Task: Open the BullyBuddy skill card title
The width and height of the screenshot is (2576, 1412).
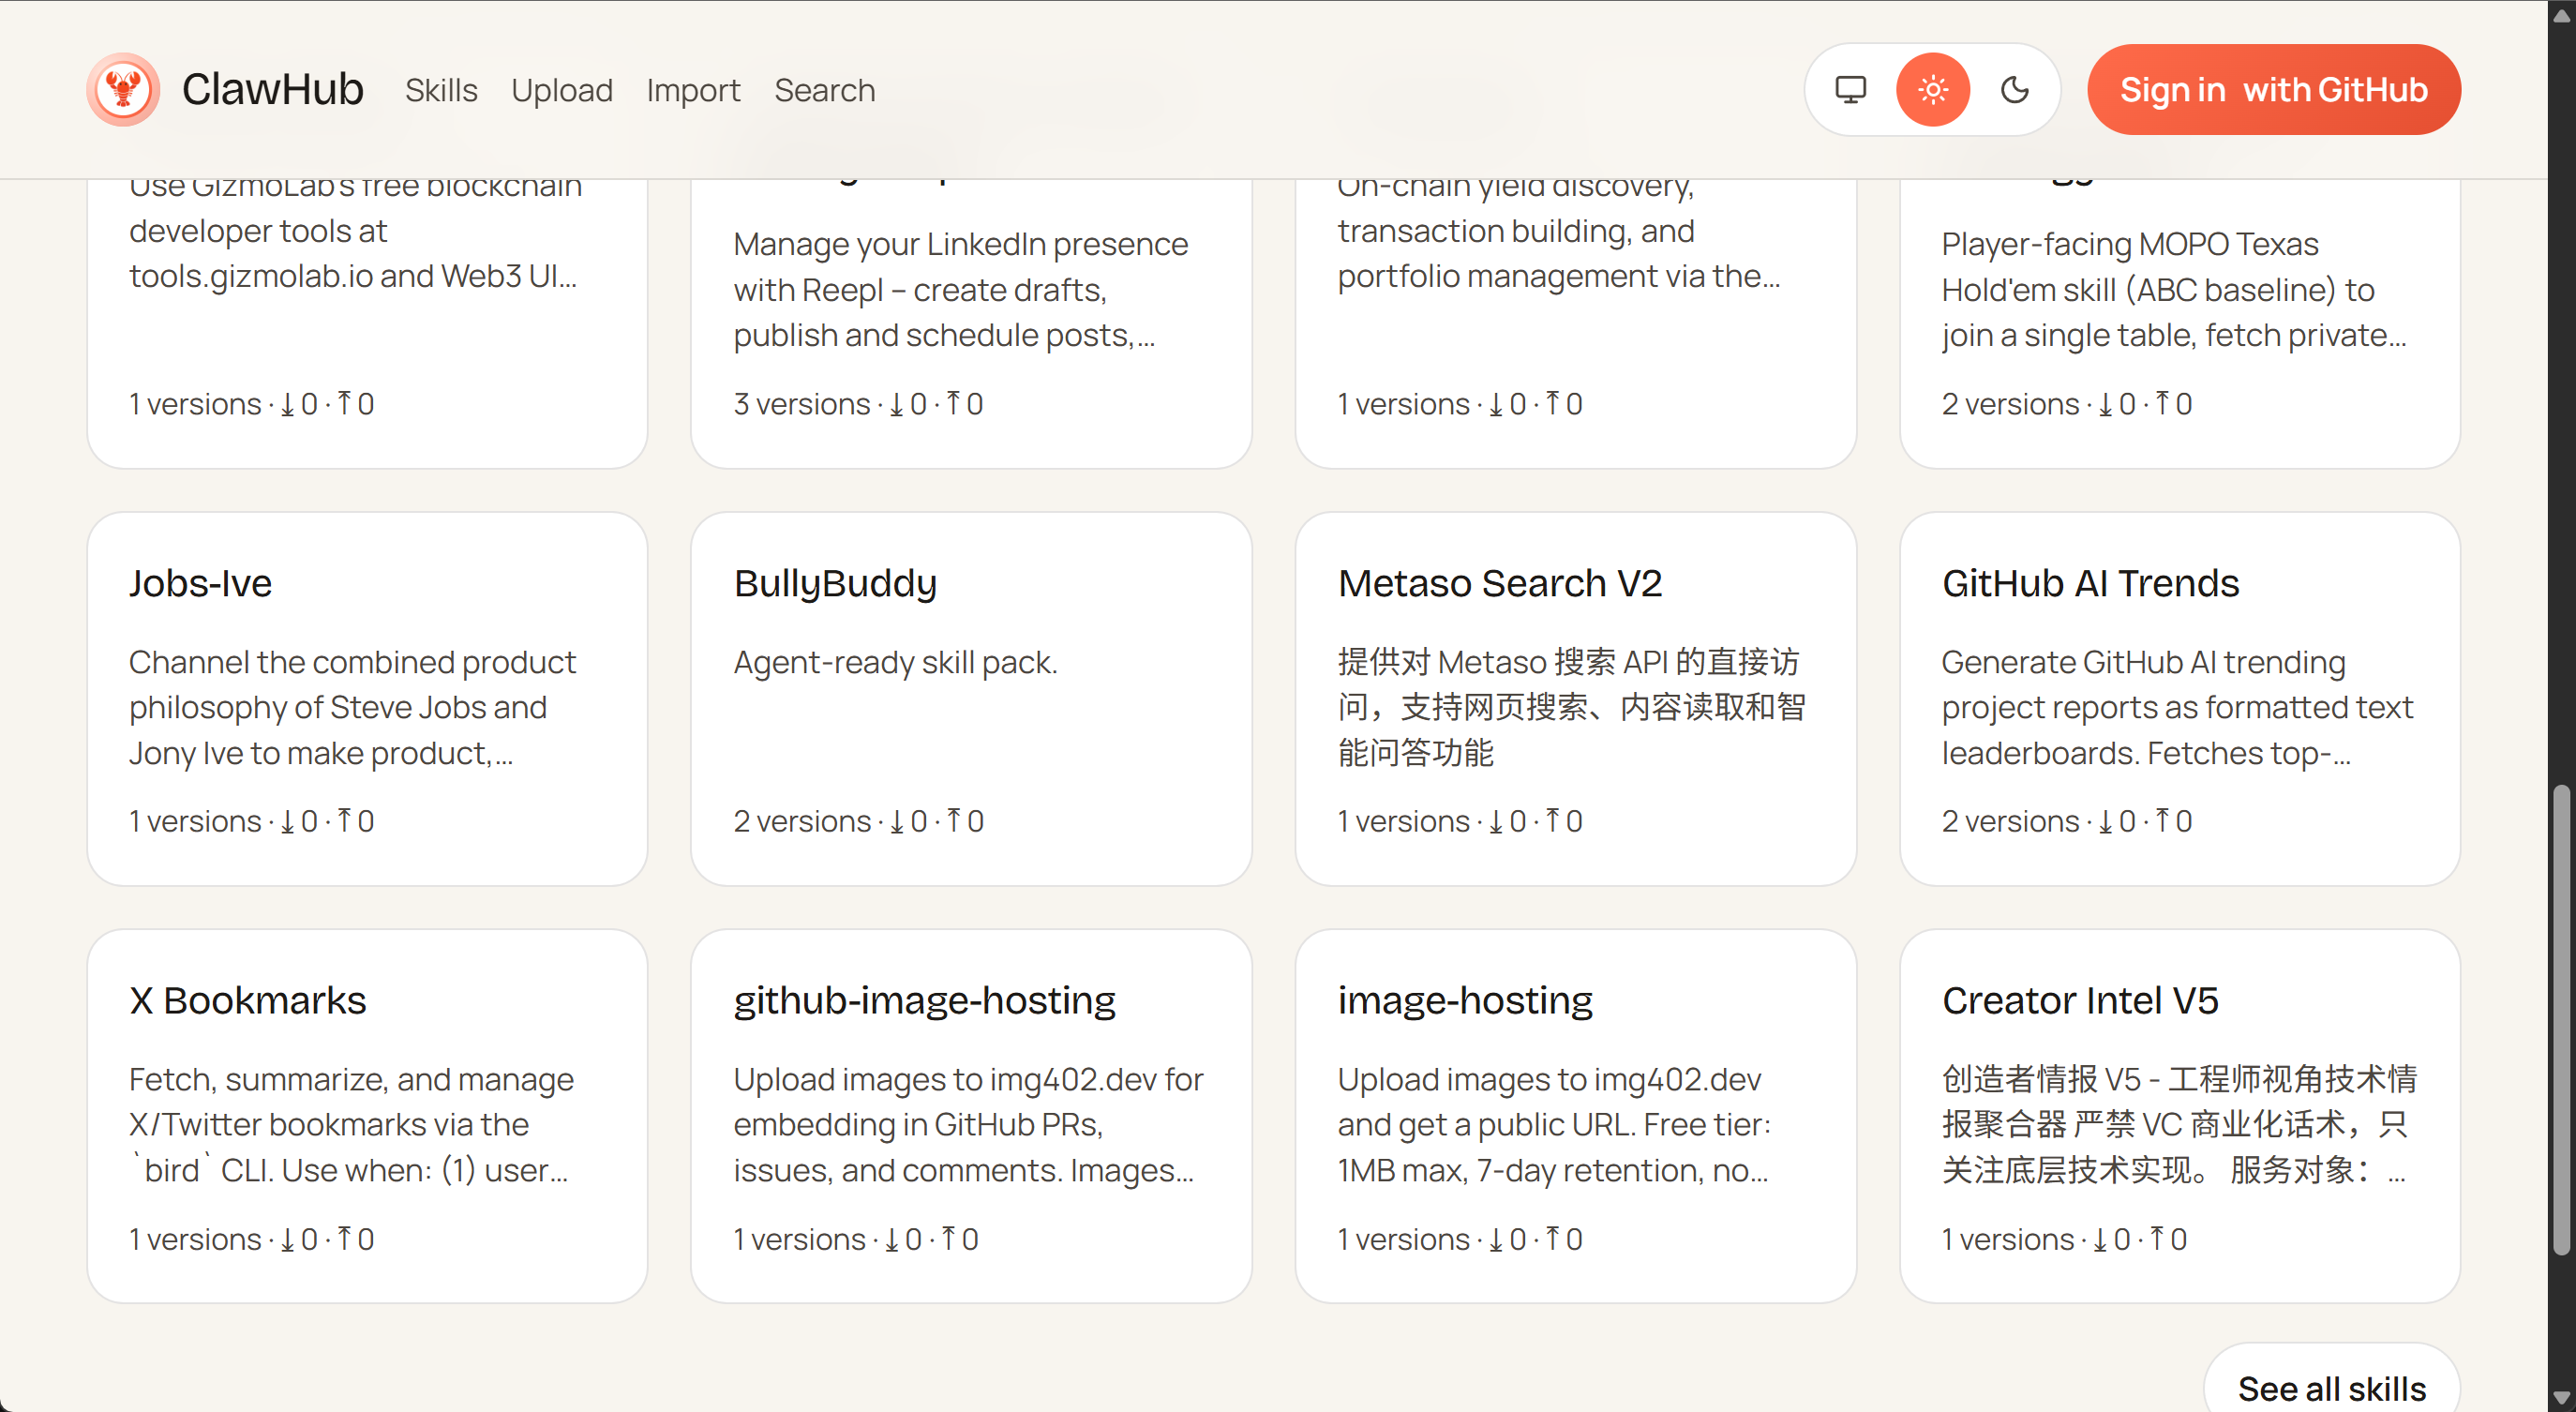Action: [x=835, y=584]
